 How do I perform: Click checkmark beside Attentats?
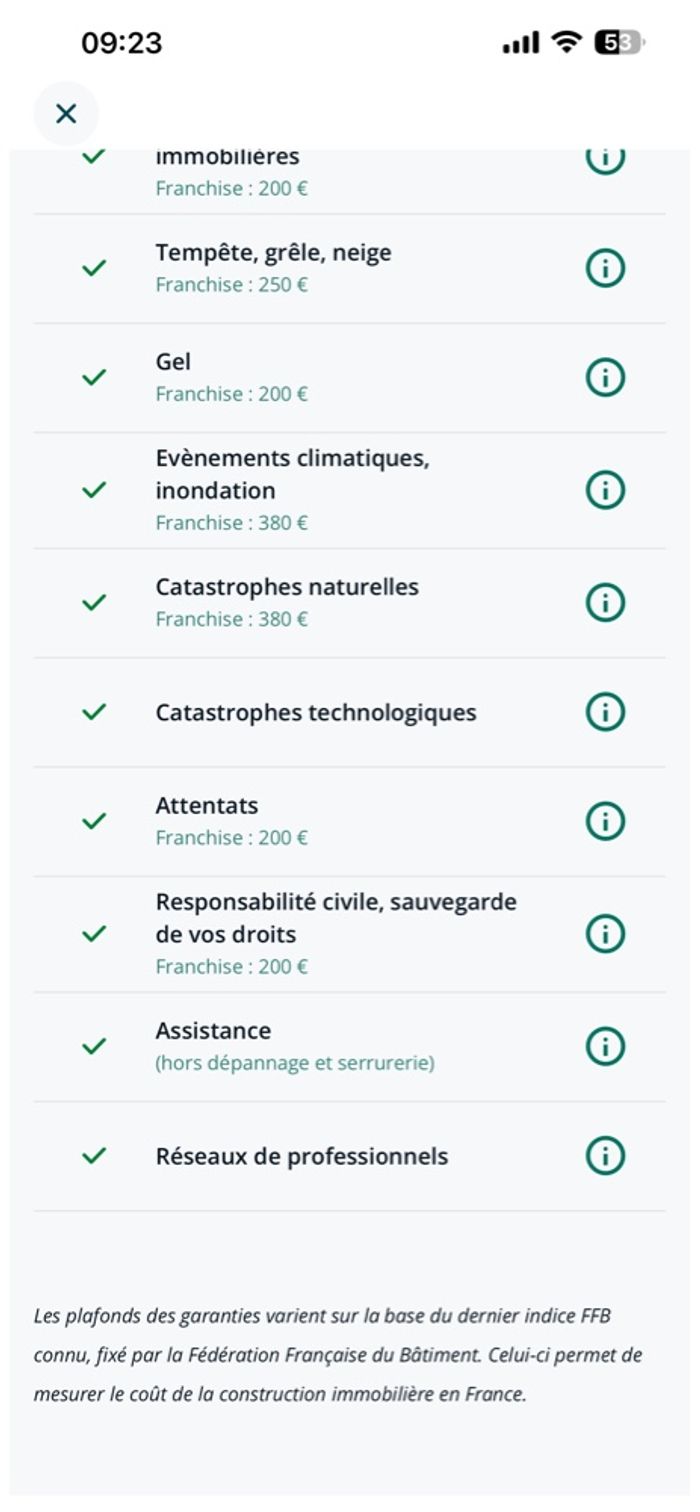[x=94, y=821]
